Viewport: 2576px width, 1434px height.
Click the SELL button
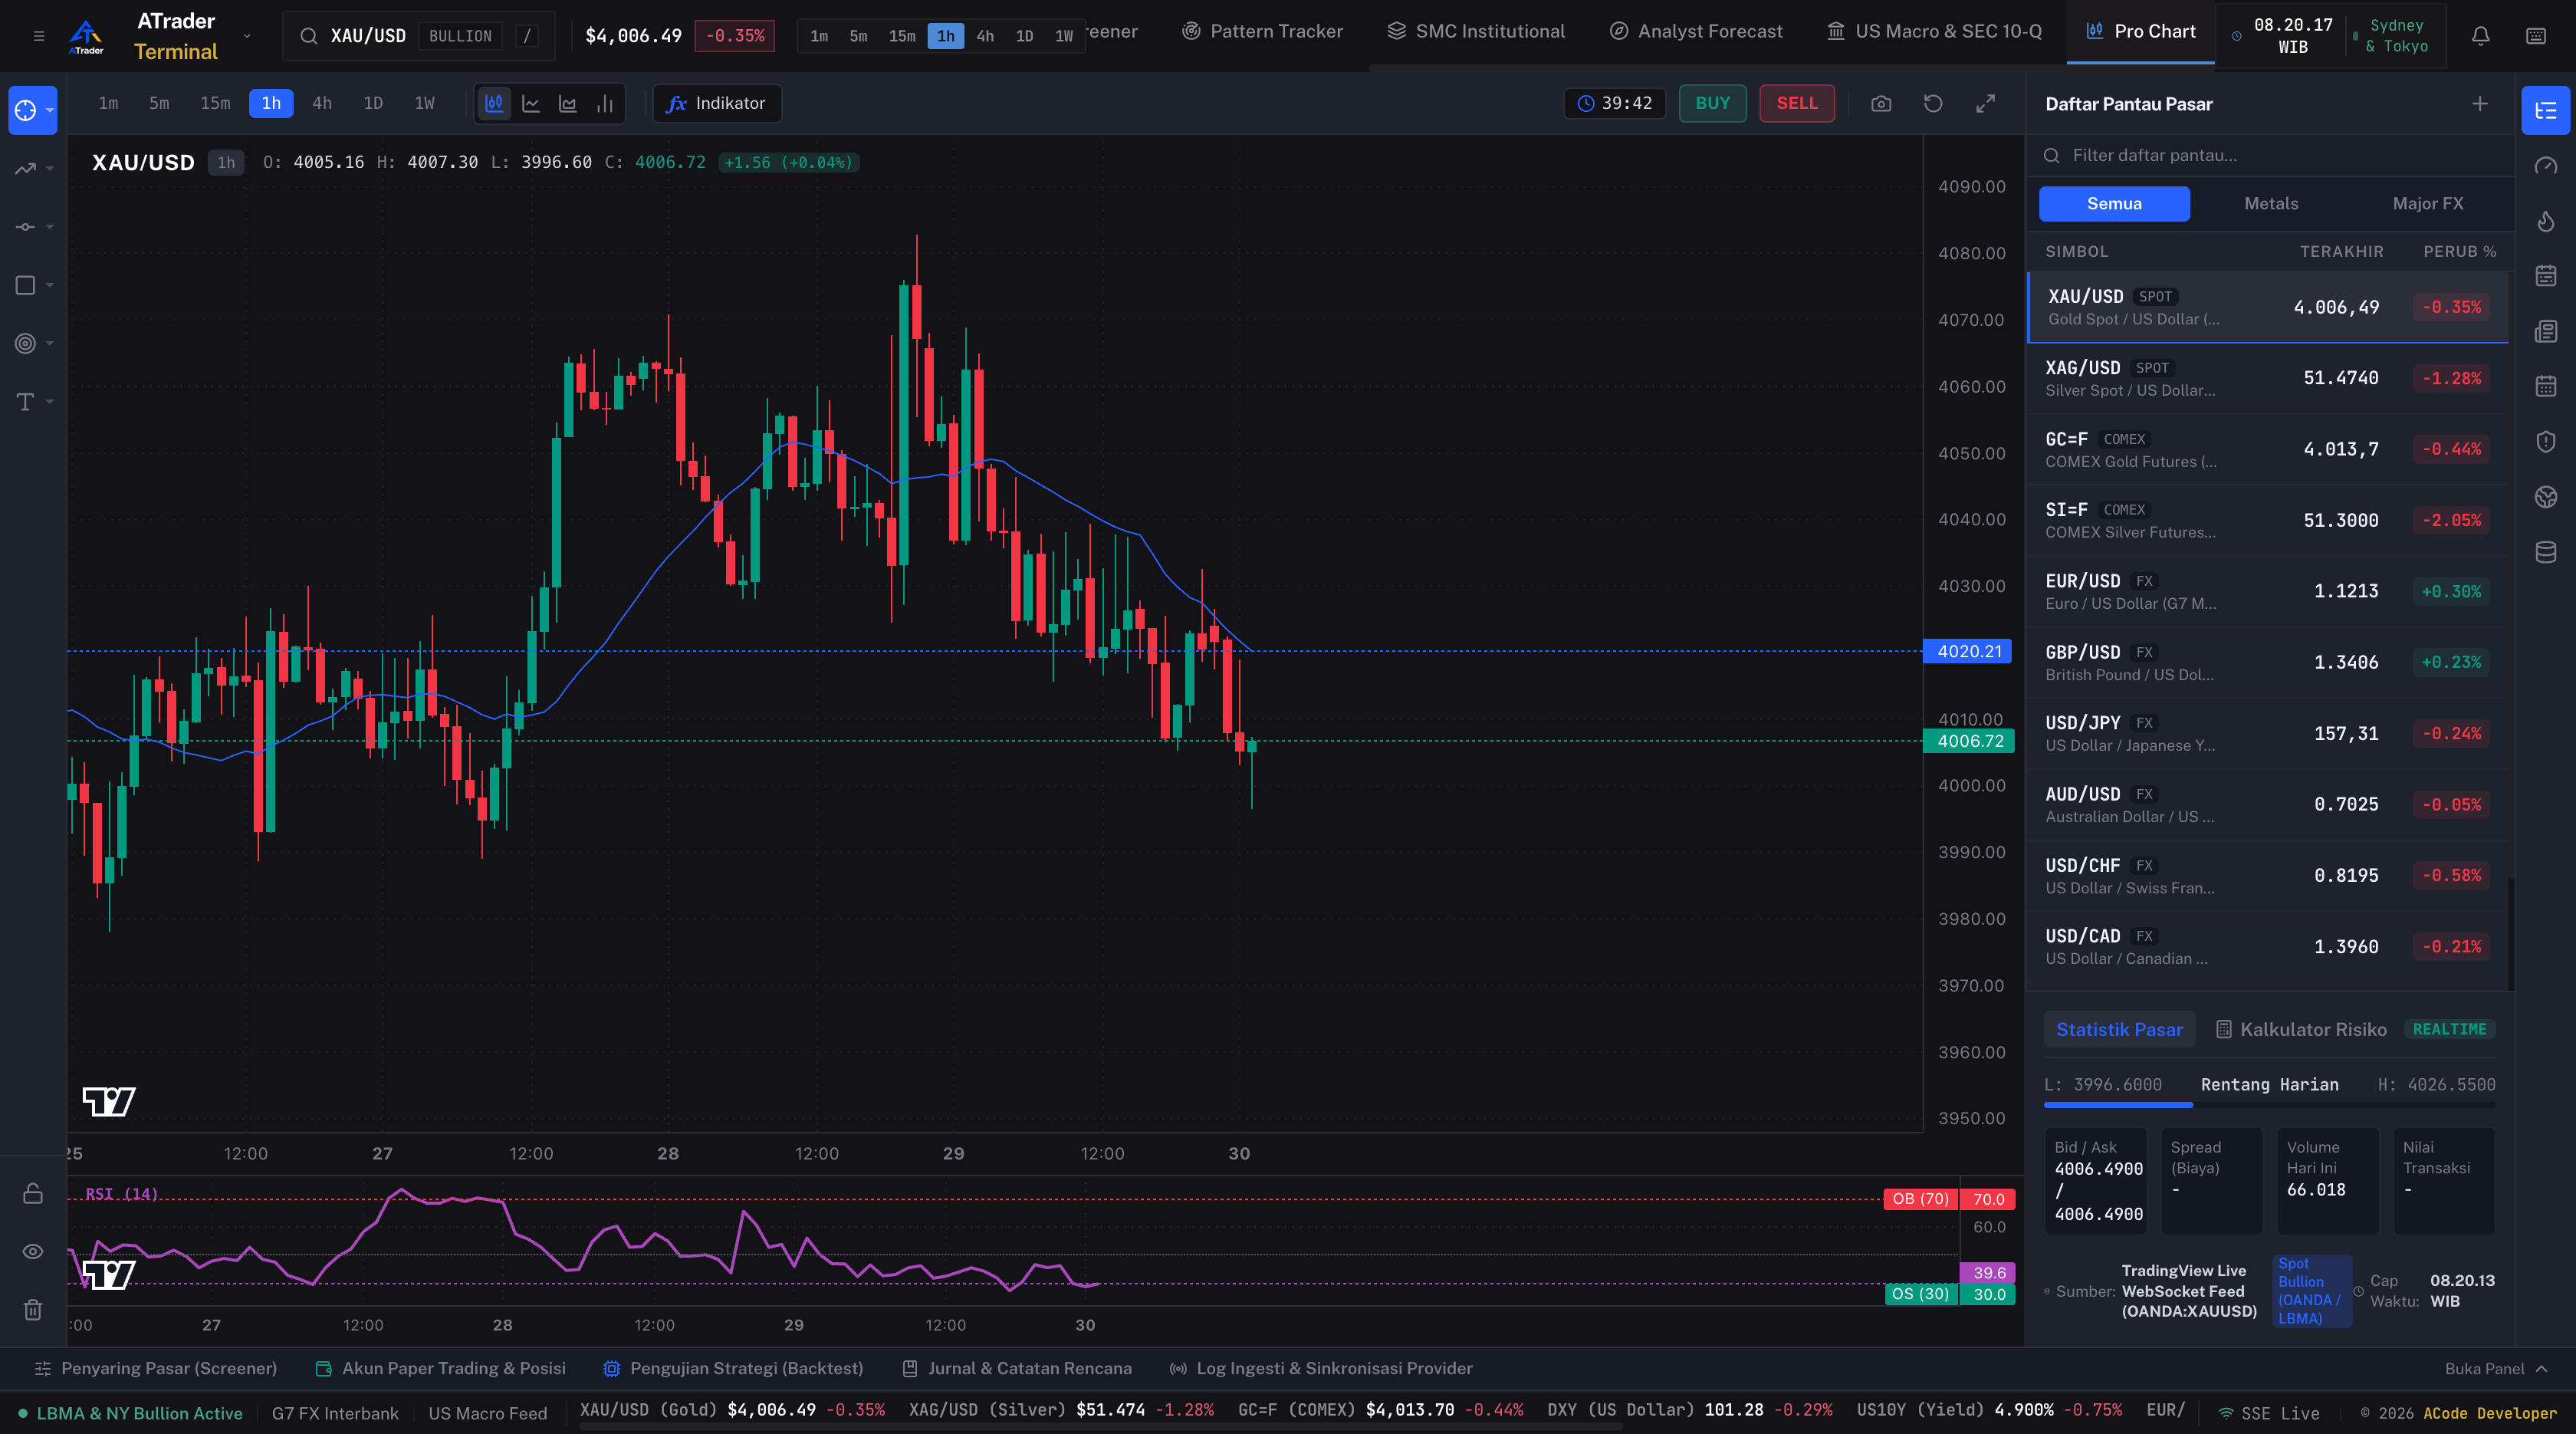[x=1796, y=103]
